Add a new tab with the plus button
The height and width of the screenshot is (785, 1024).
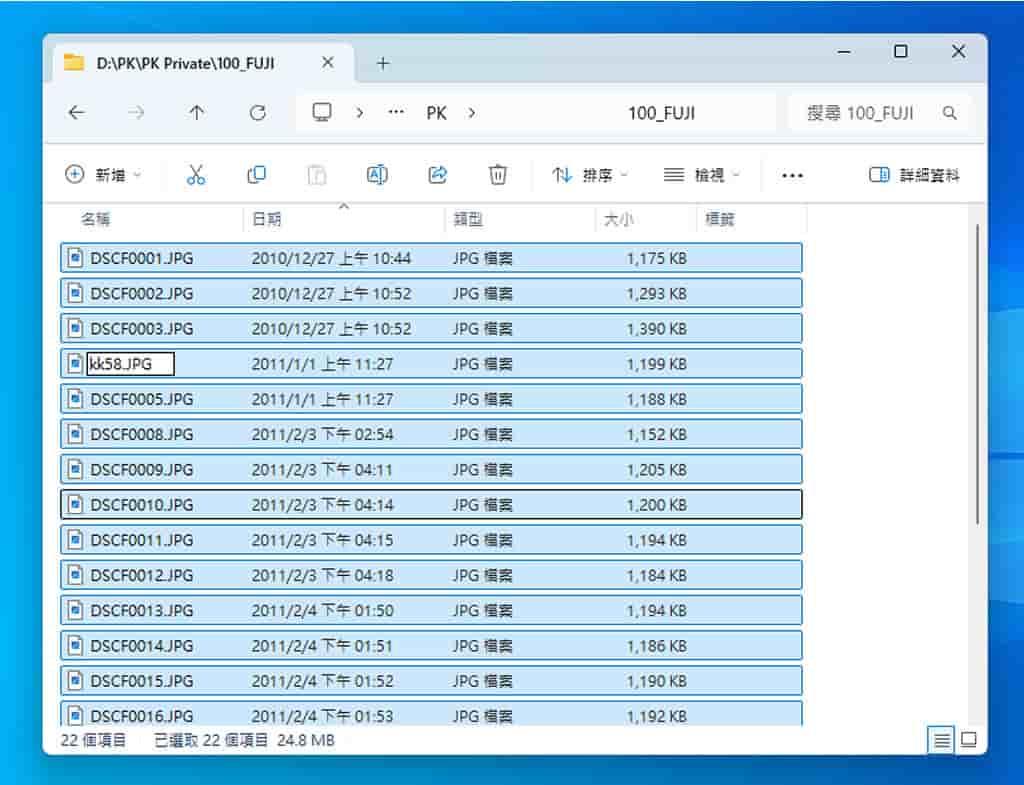point(382,63)
